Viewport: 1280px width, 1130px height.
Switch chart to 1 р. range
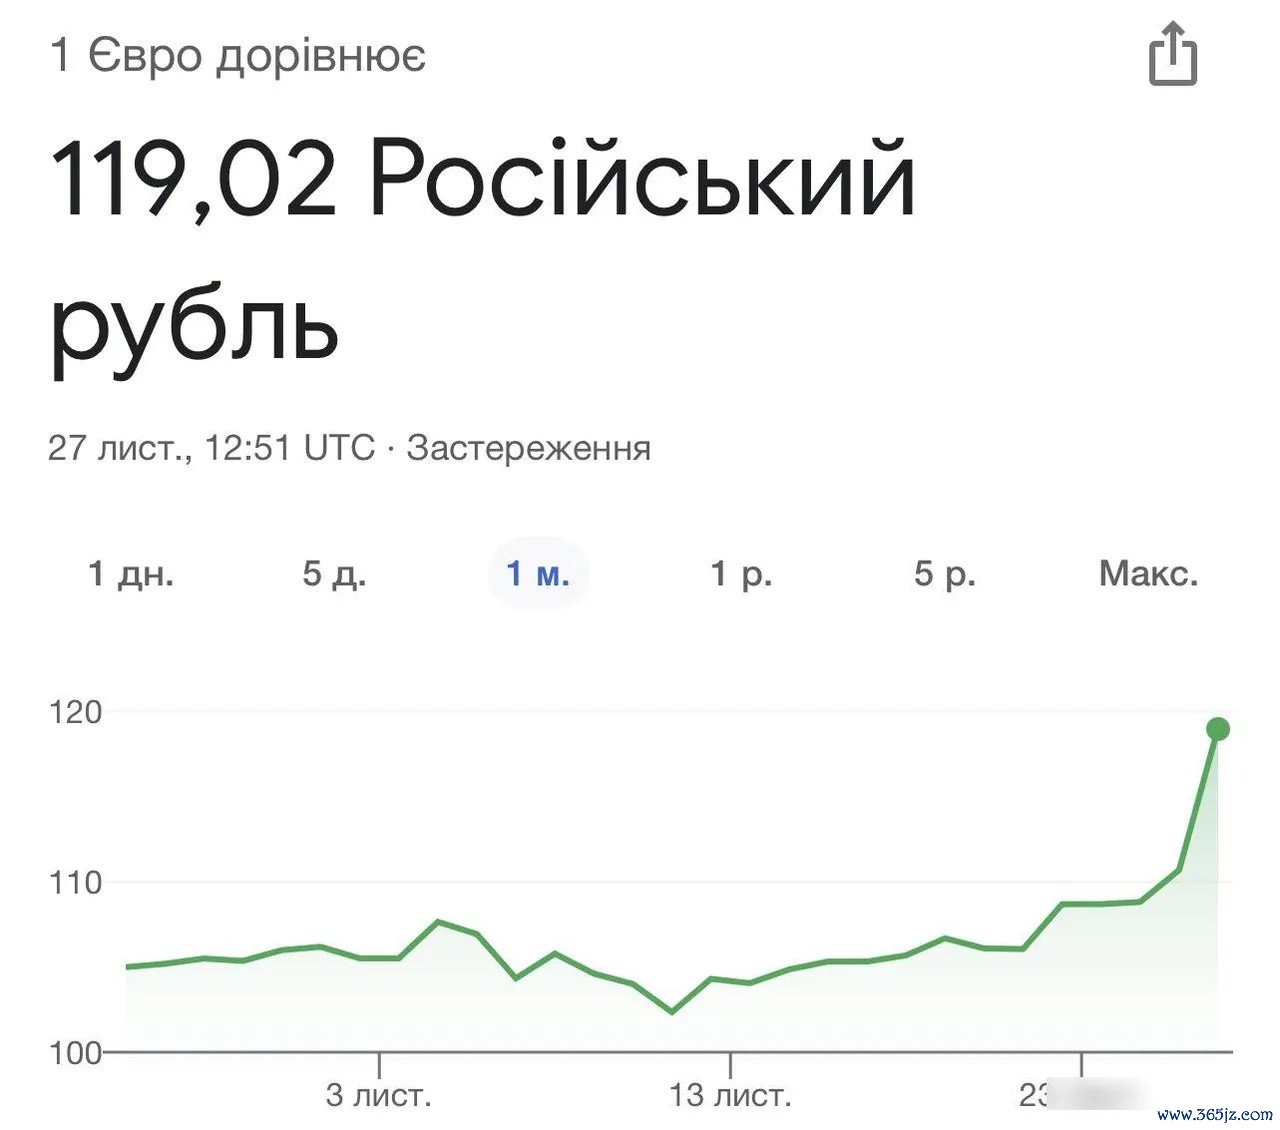(741, 574)
